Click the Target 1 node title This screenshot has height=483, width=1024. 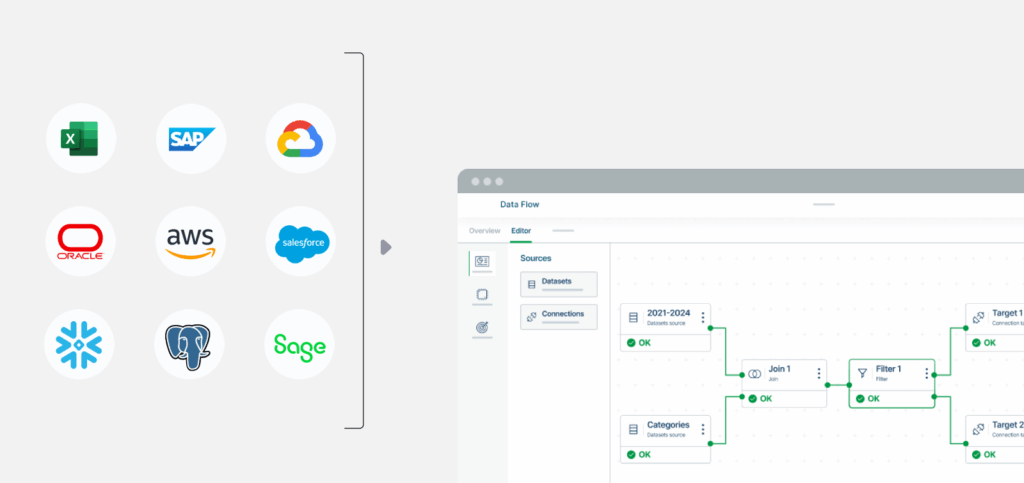(1008, 313)
